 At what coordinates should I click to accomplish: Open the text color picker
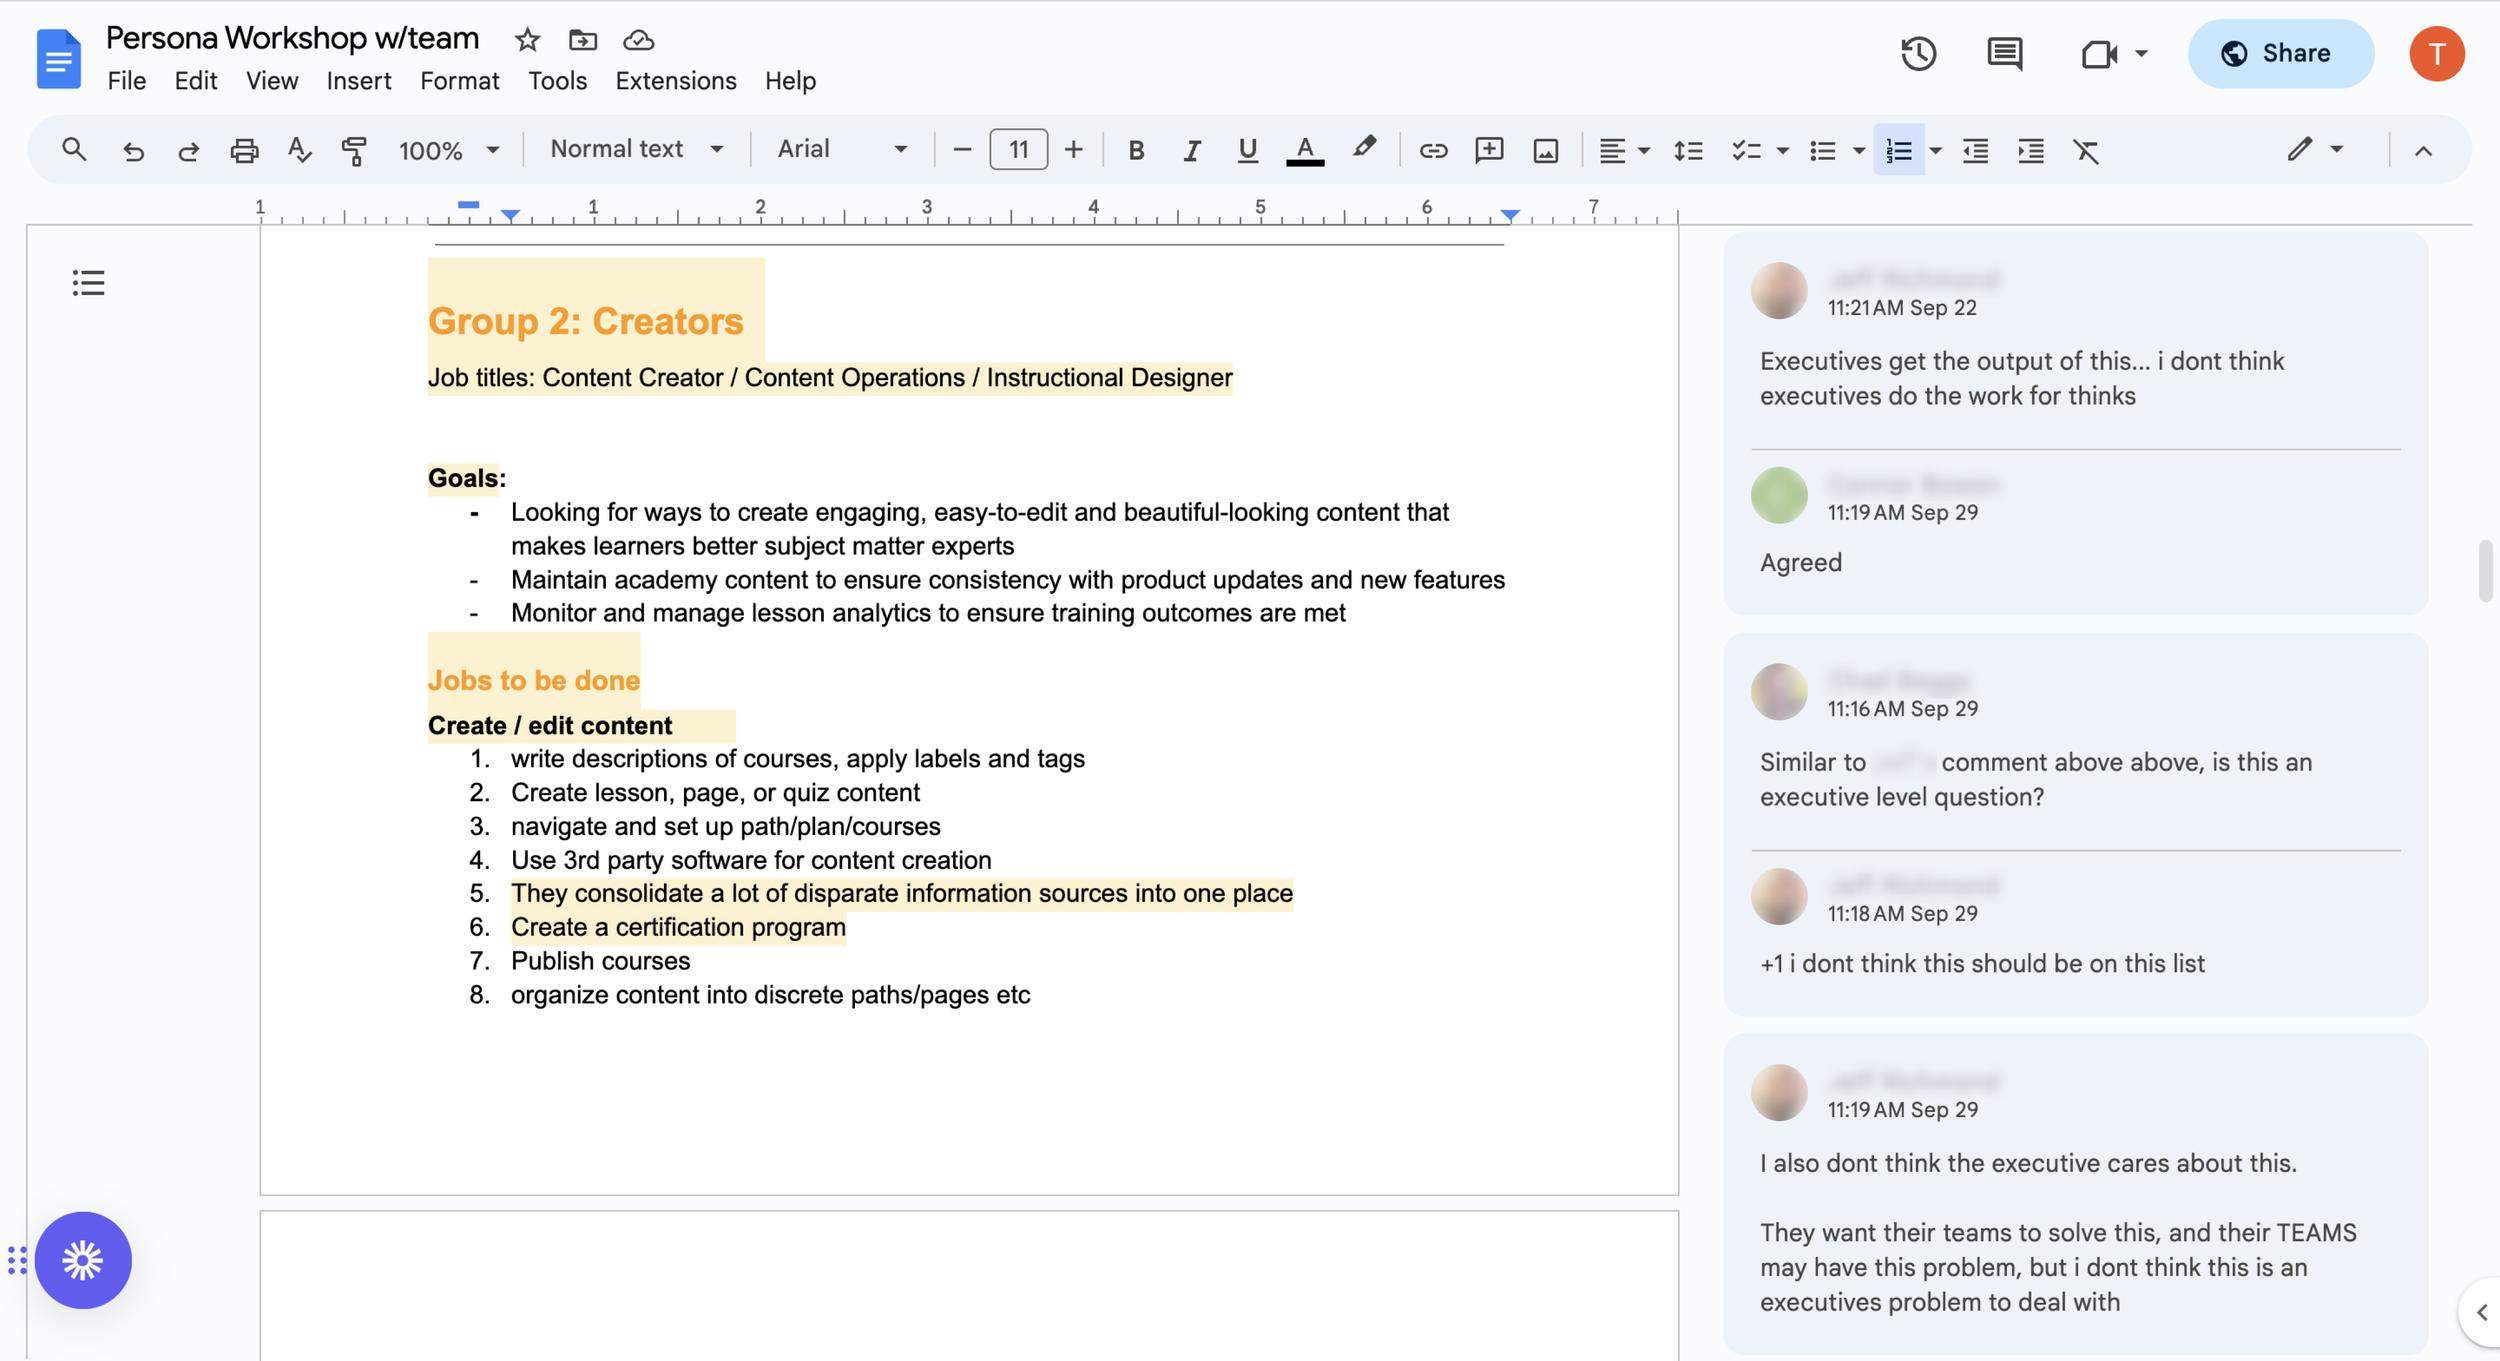pyautogui.click(x=1304, y=150)
